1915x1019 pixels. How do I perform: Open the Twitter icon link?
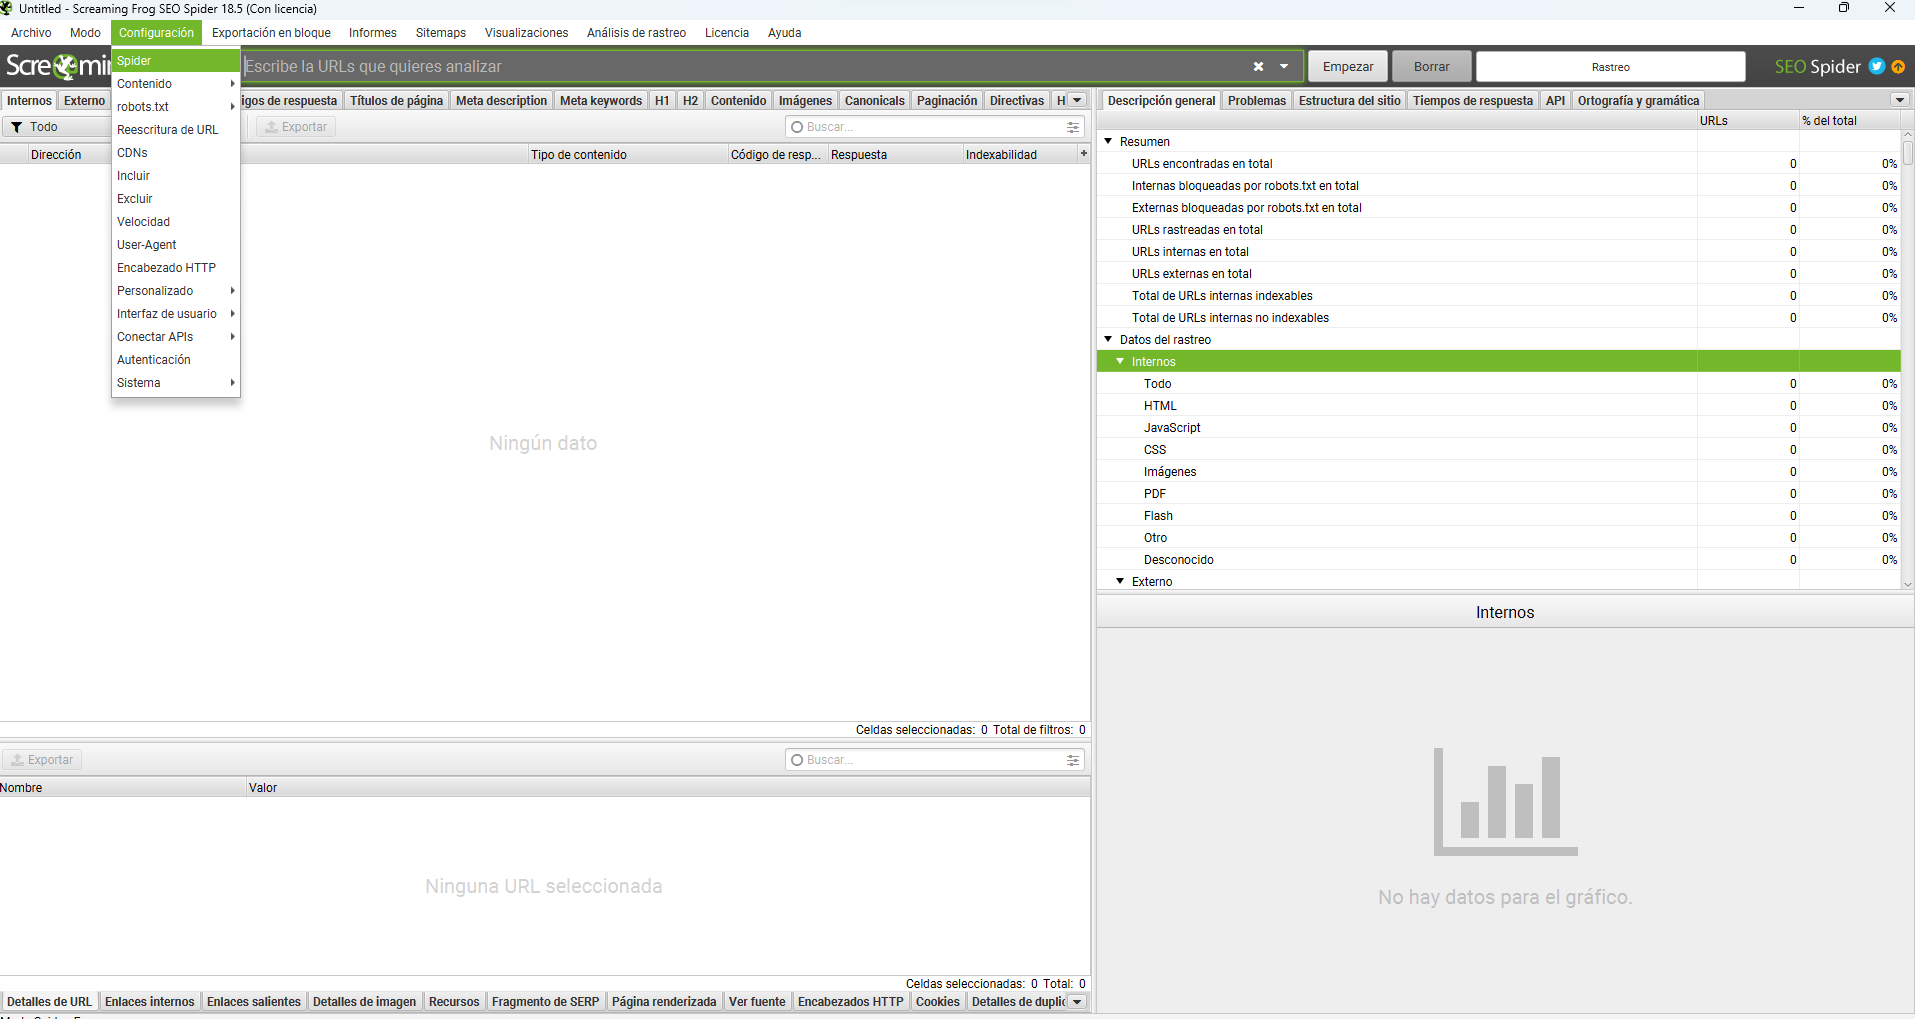coord(1877,66)
